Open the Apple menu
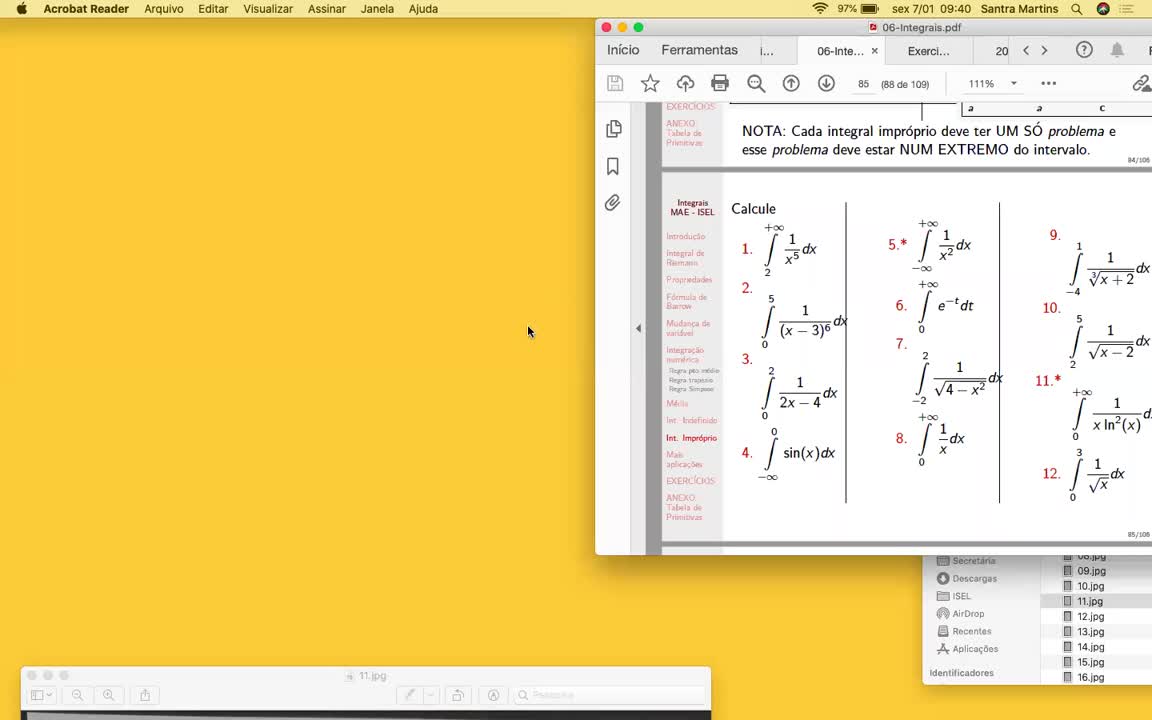Image resolution: width=1152 pixels, height=720 pixels. click(22, 9)
